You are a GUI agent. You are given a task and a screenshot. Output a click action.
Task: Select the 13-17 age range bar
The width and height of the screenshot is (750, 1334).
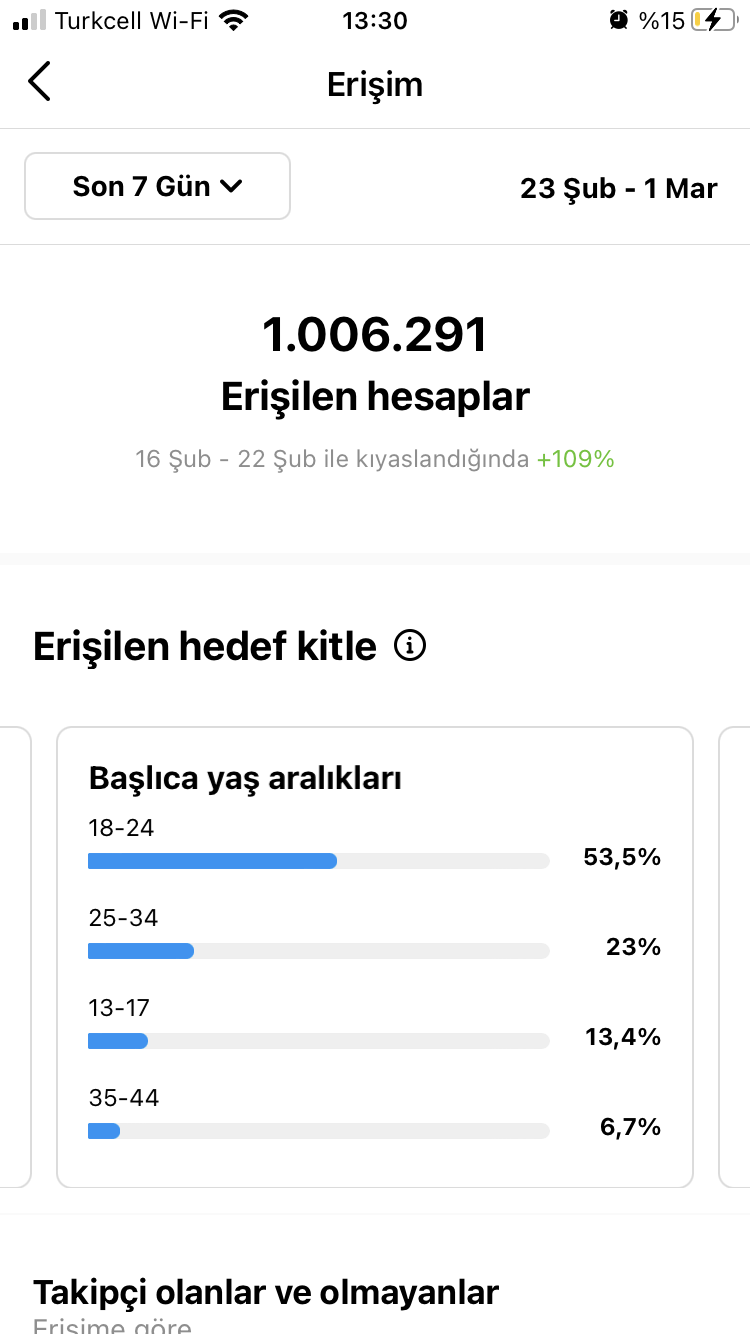click(x=319, y=1041)
